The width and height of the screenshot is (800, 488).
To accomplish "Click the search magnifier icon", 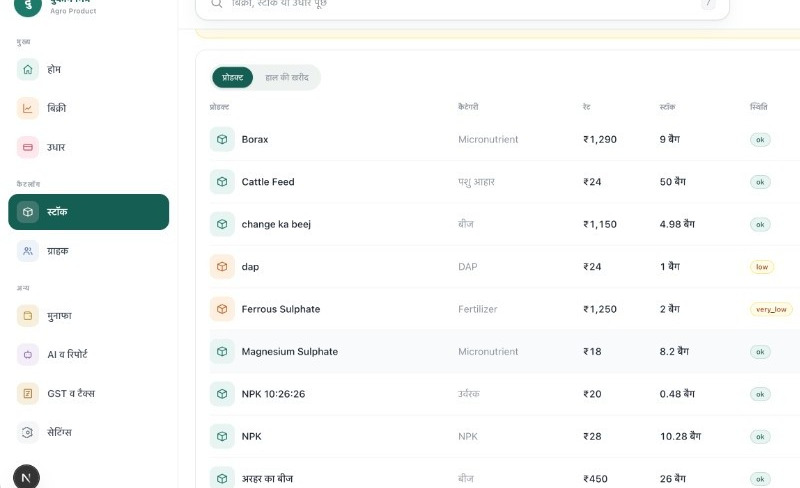I will point(217,4).
